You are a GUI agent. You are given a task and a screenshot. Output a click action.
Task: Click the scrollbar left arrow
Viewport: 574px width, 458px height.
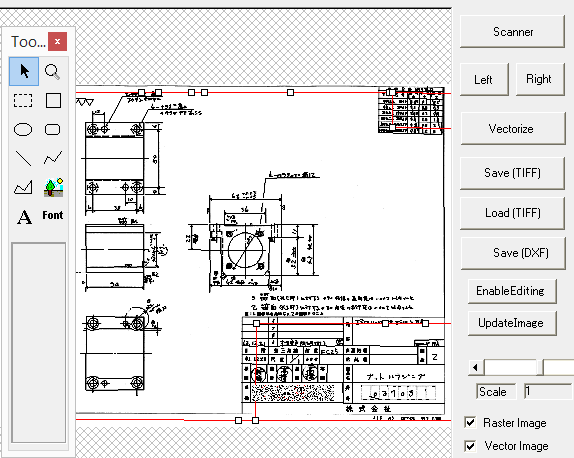click(x=476, y=367)
